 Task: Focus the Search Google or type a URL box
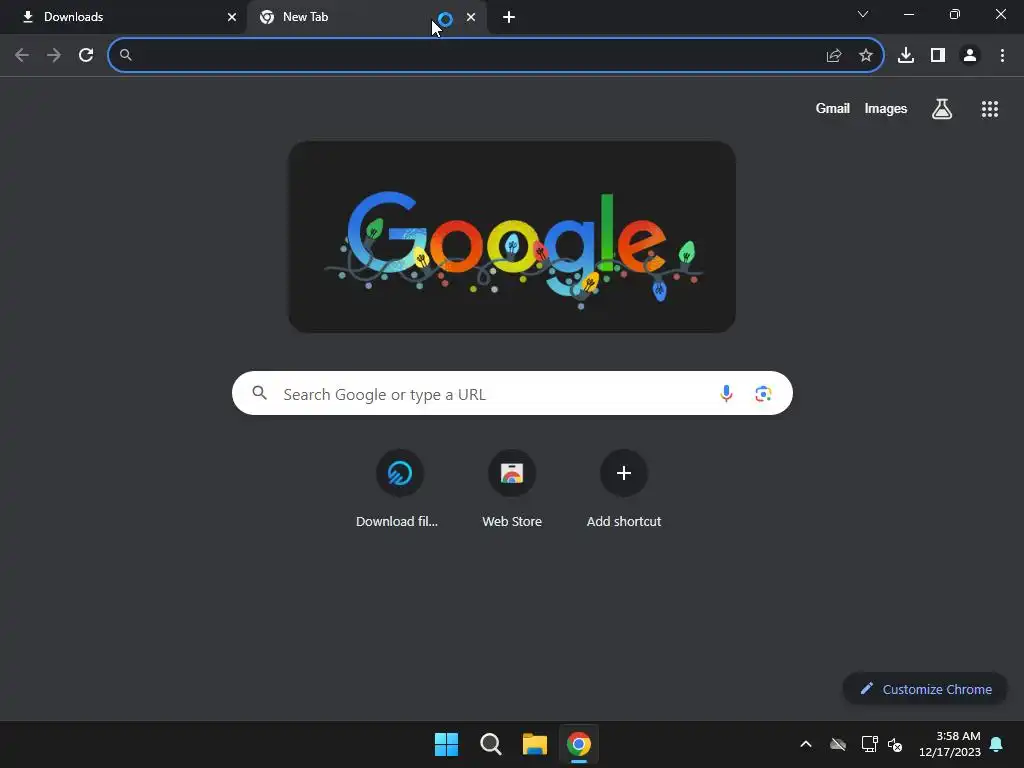512,393
